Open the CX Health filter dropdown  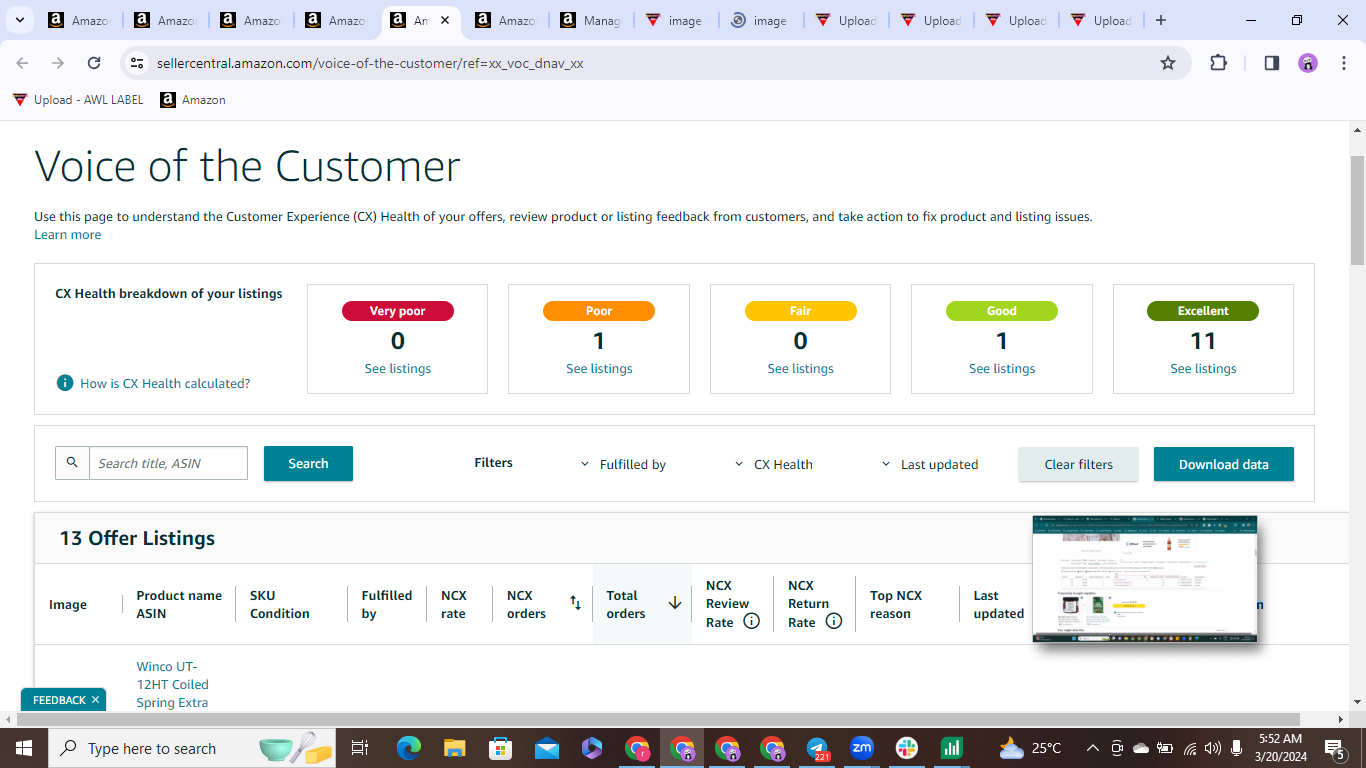[x=773, y=464]
